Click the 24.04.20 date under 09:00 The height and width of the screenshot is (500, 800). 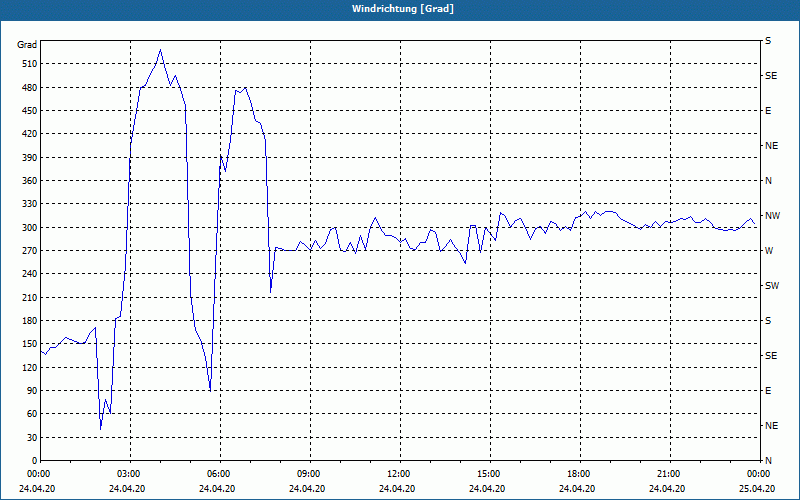click(307, 488)
